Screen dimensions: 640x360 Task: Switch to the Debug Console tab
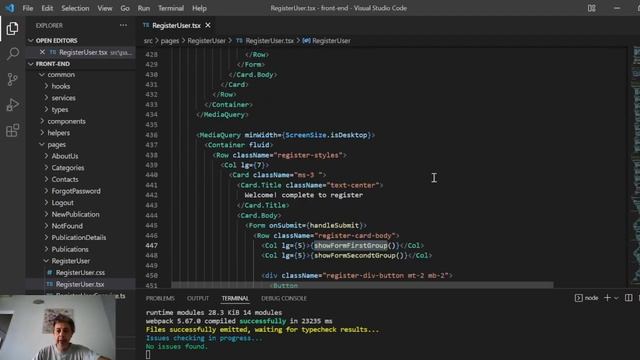(x=284, y=298)
